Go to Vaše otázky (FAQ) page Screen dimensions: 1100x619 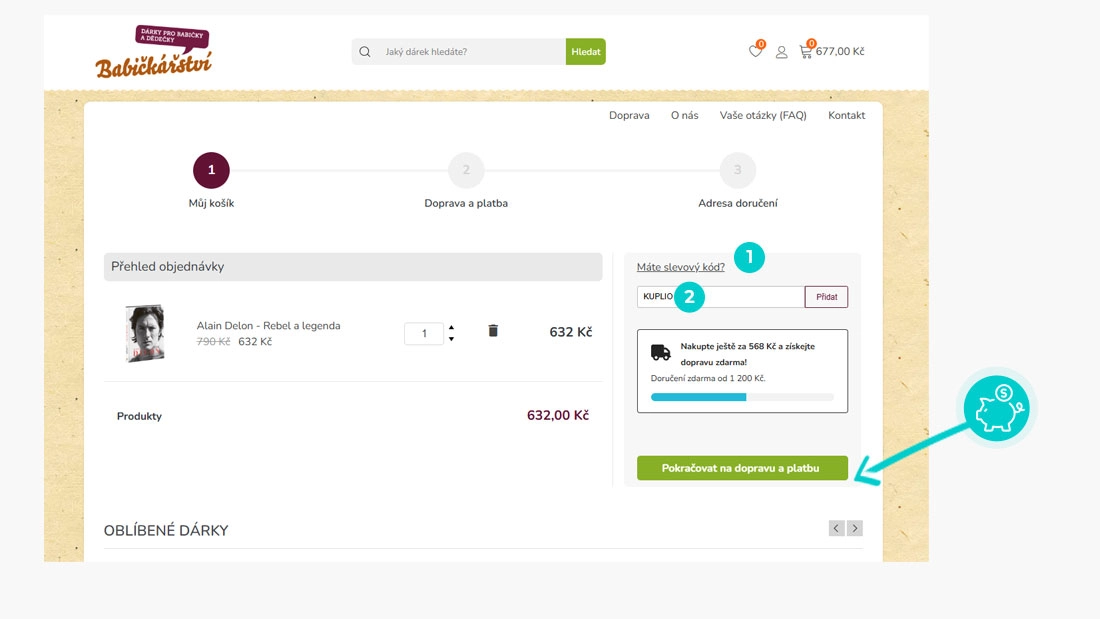click(762, 116)
